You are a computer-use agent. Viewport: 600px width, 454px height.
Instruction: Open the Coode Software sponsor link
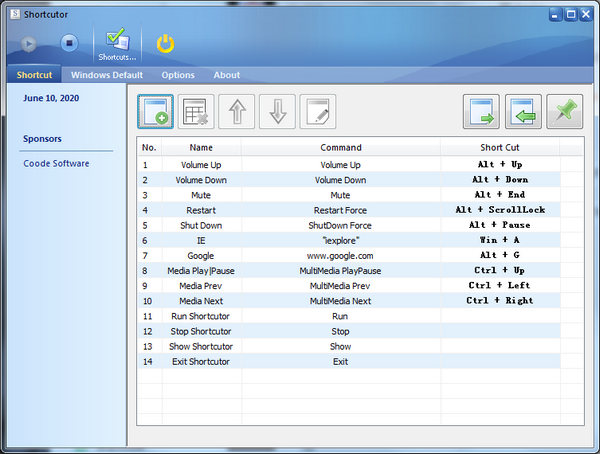(x=56, y=163)
